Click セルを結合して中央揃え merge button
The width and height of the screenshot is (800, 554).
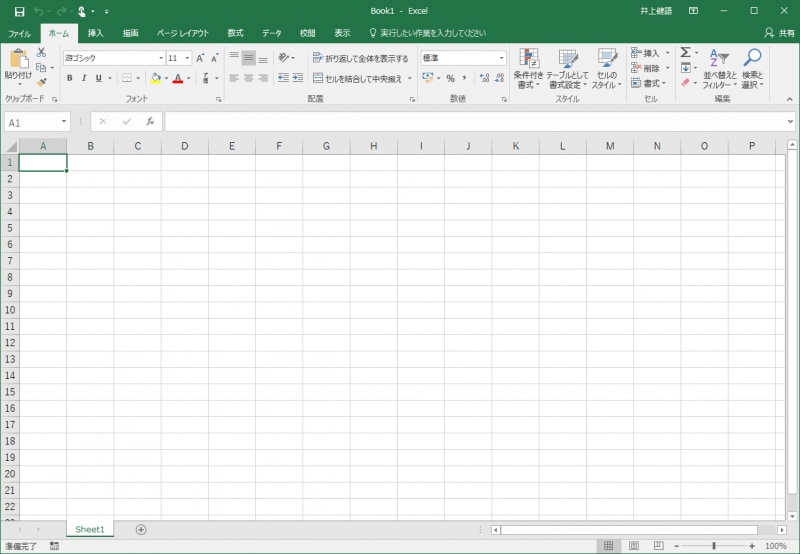[357, 78]
